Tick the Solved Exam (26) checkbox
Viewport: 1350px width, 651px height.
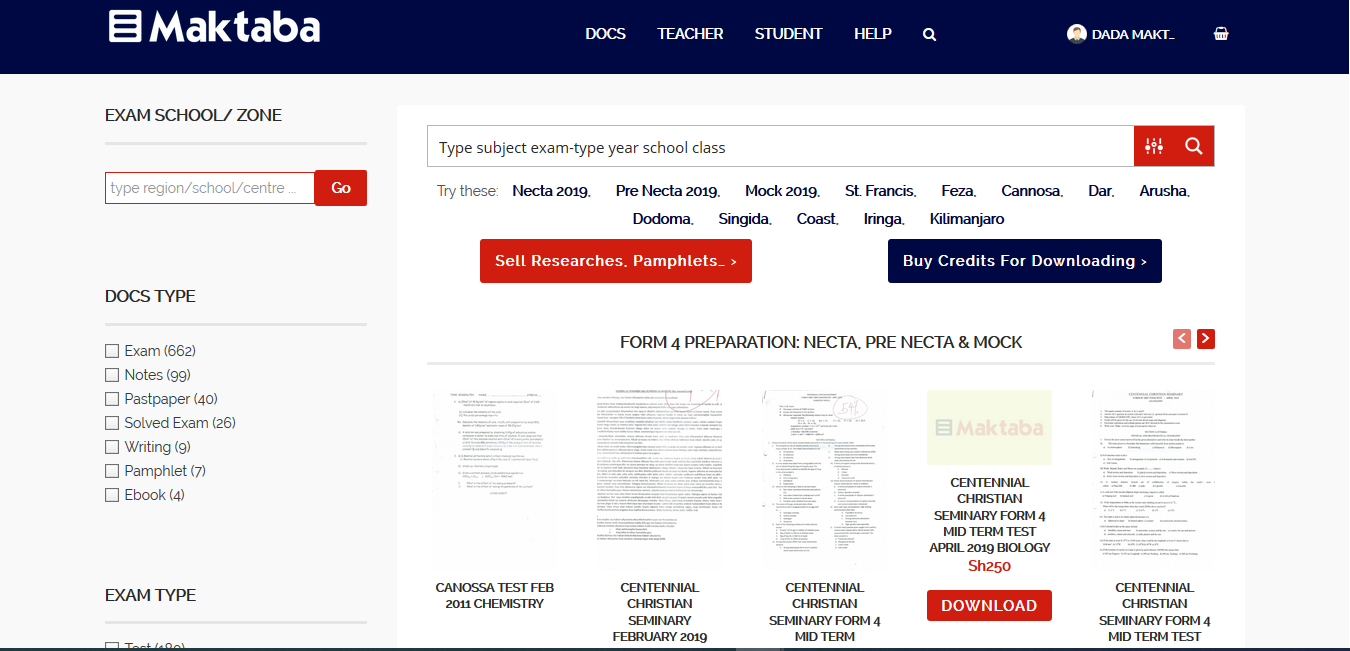pos(112,423)
